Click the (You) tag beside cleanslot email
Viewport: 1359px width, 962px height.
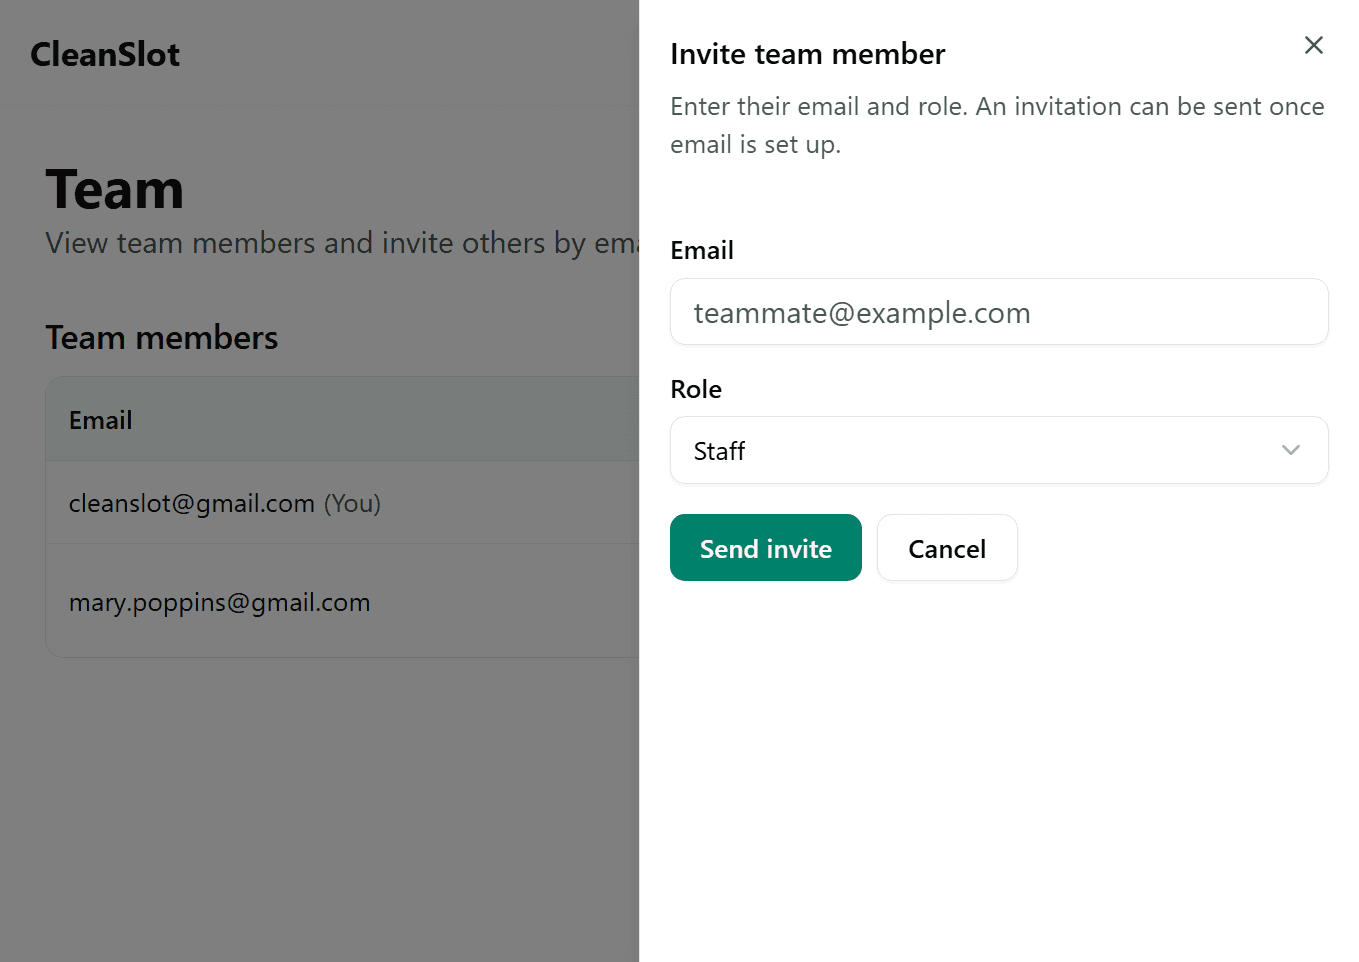[x=352, y=503]
